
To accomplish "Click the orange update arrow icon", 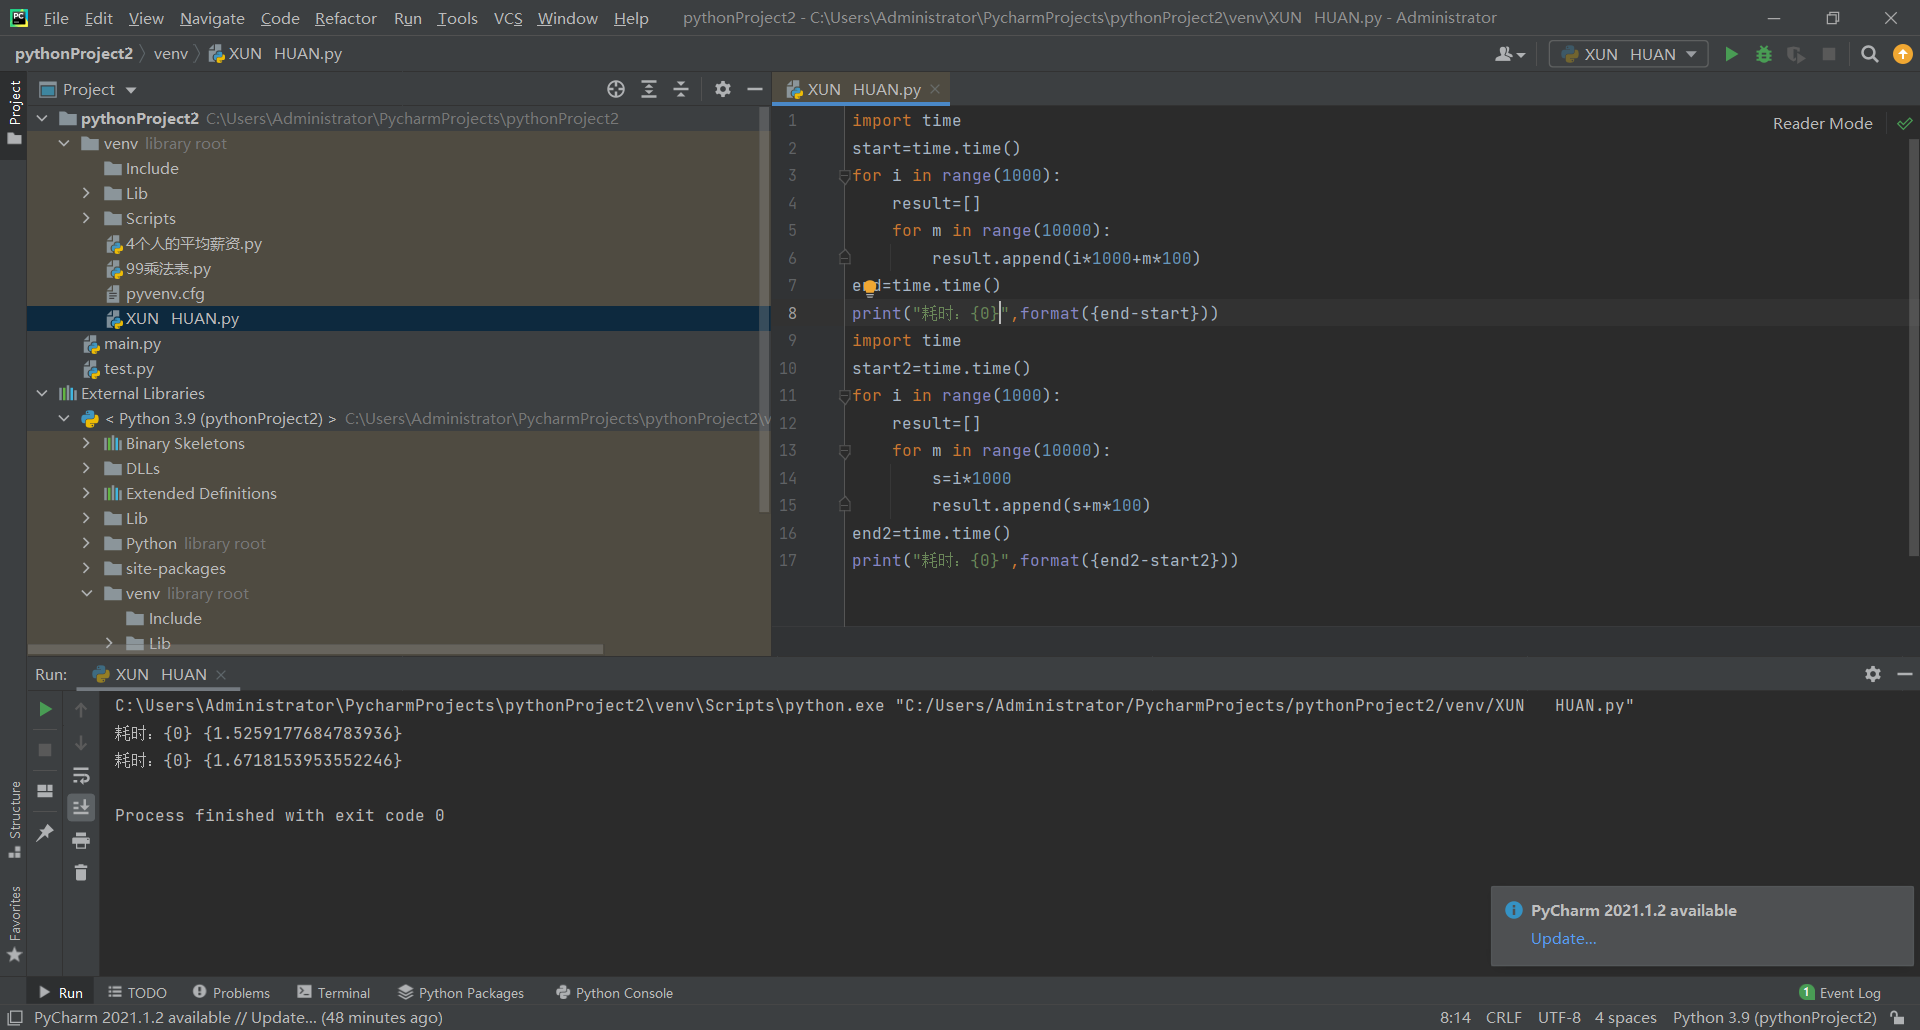I will (x=1903, y=54).
